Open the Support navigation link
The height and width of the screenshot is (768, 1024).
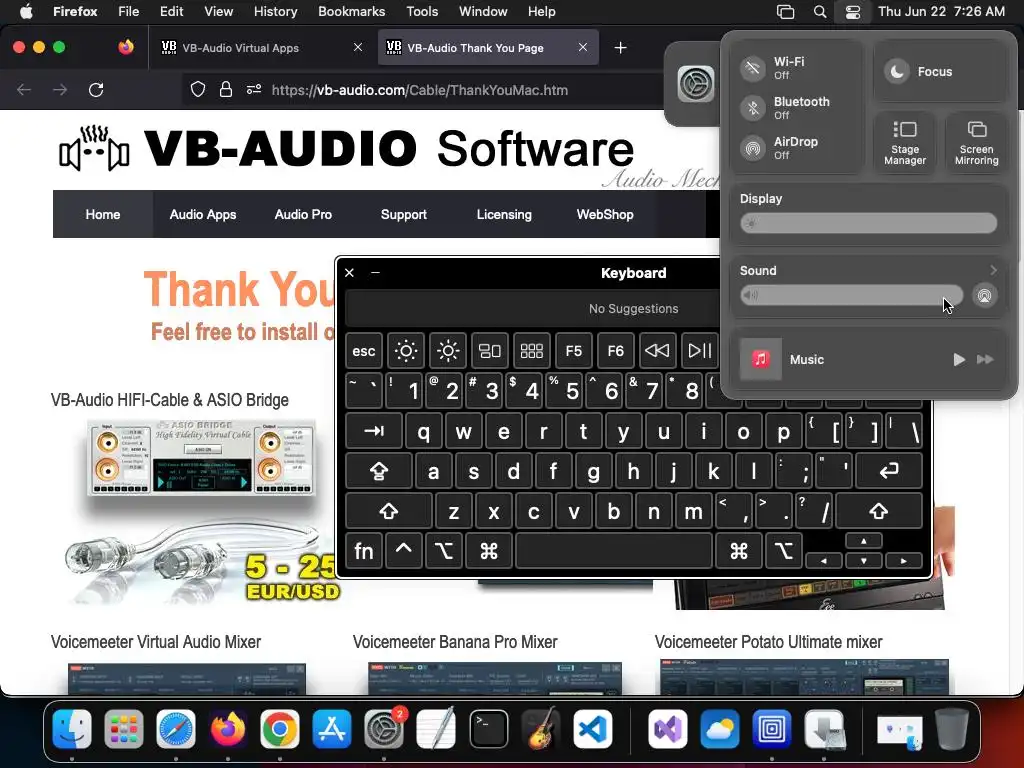[x=404, y=214]
